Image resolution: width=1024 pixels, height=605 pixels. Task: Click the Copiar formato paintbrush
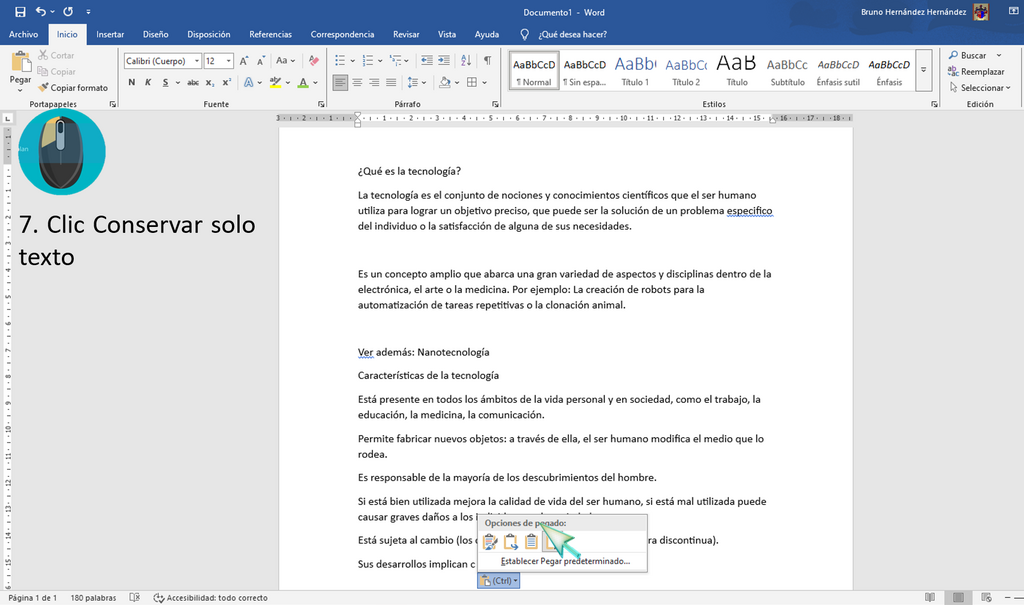pyautogui.click(x=72, y=88)
